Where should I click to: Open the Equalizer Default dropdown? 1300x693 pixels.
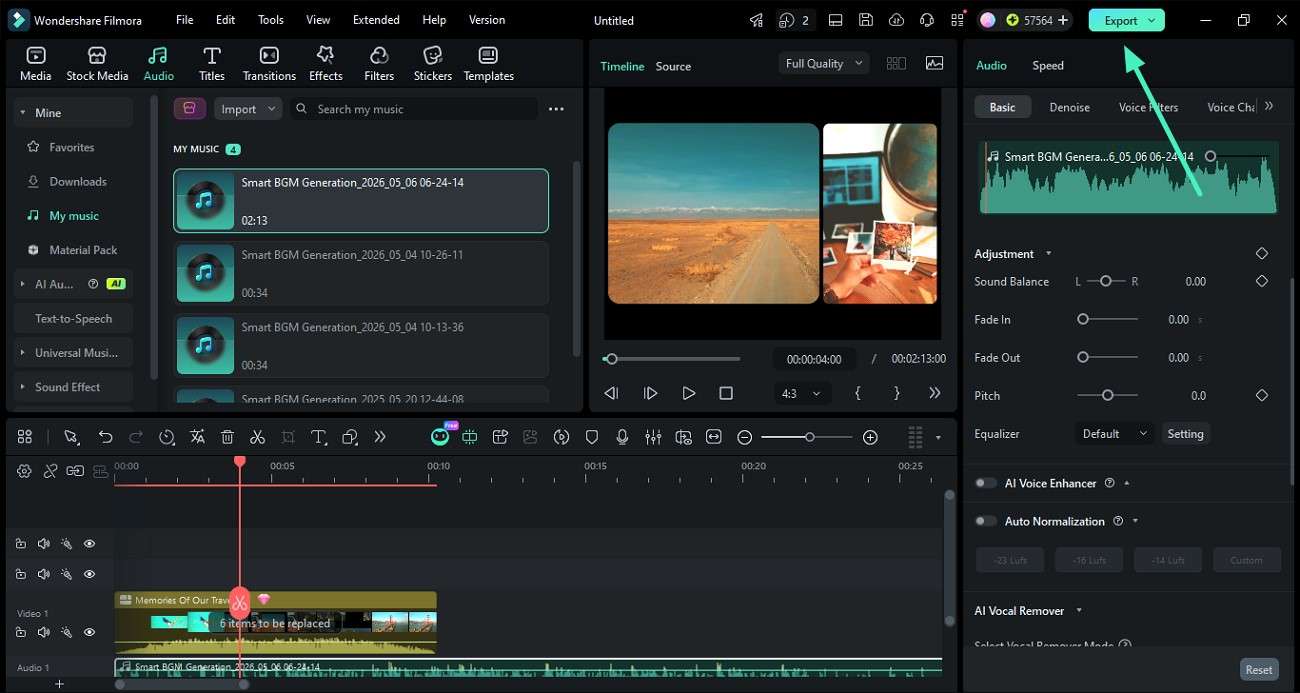1114,434
